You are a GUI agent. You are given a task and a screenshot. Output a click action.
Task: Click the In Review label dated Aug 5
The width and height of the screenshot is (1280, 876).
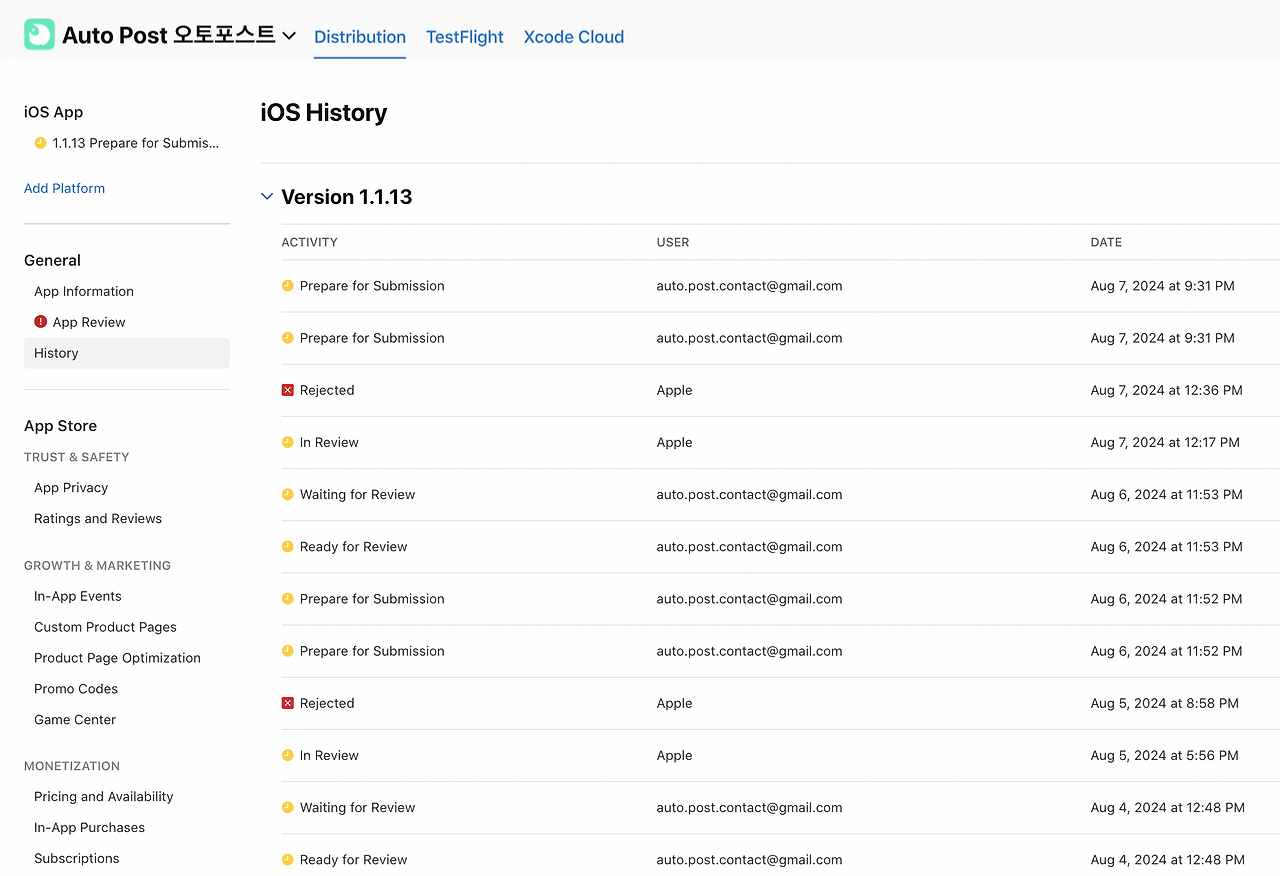pyautogui.click(x=329, y=755)
